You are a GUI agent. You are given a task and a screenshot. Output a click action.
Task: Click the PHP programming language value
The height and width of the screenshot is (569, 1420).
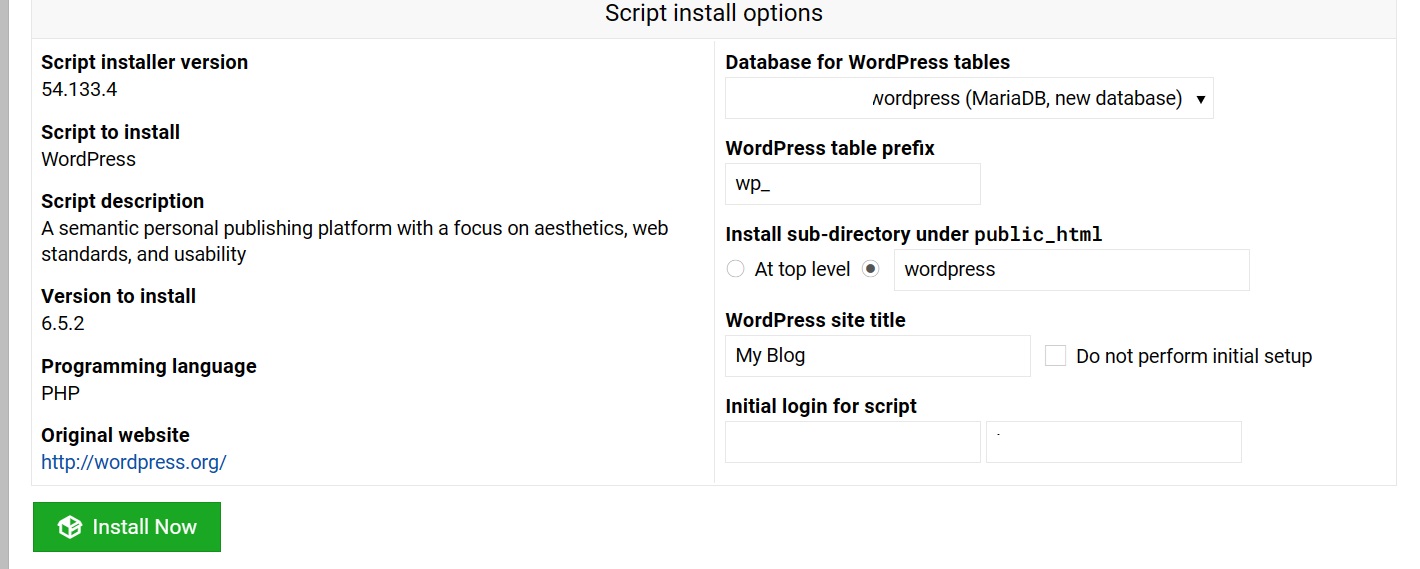tap(60, 393)
